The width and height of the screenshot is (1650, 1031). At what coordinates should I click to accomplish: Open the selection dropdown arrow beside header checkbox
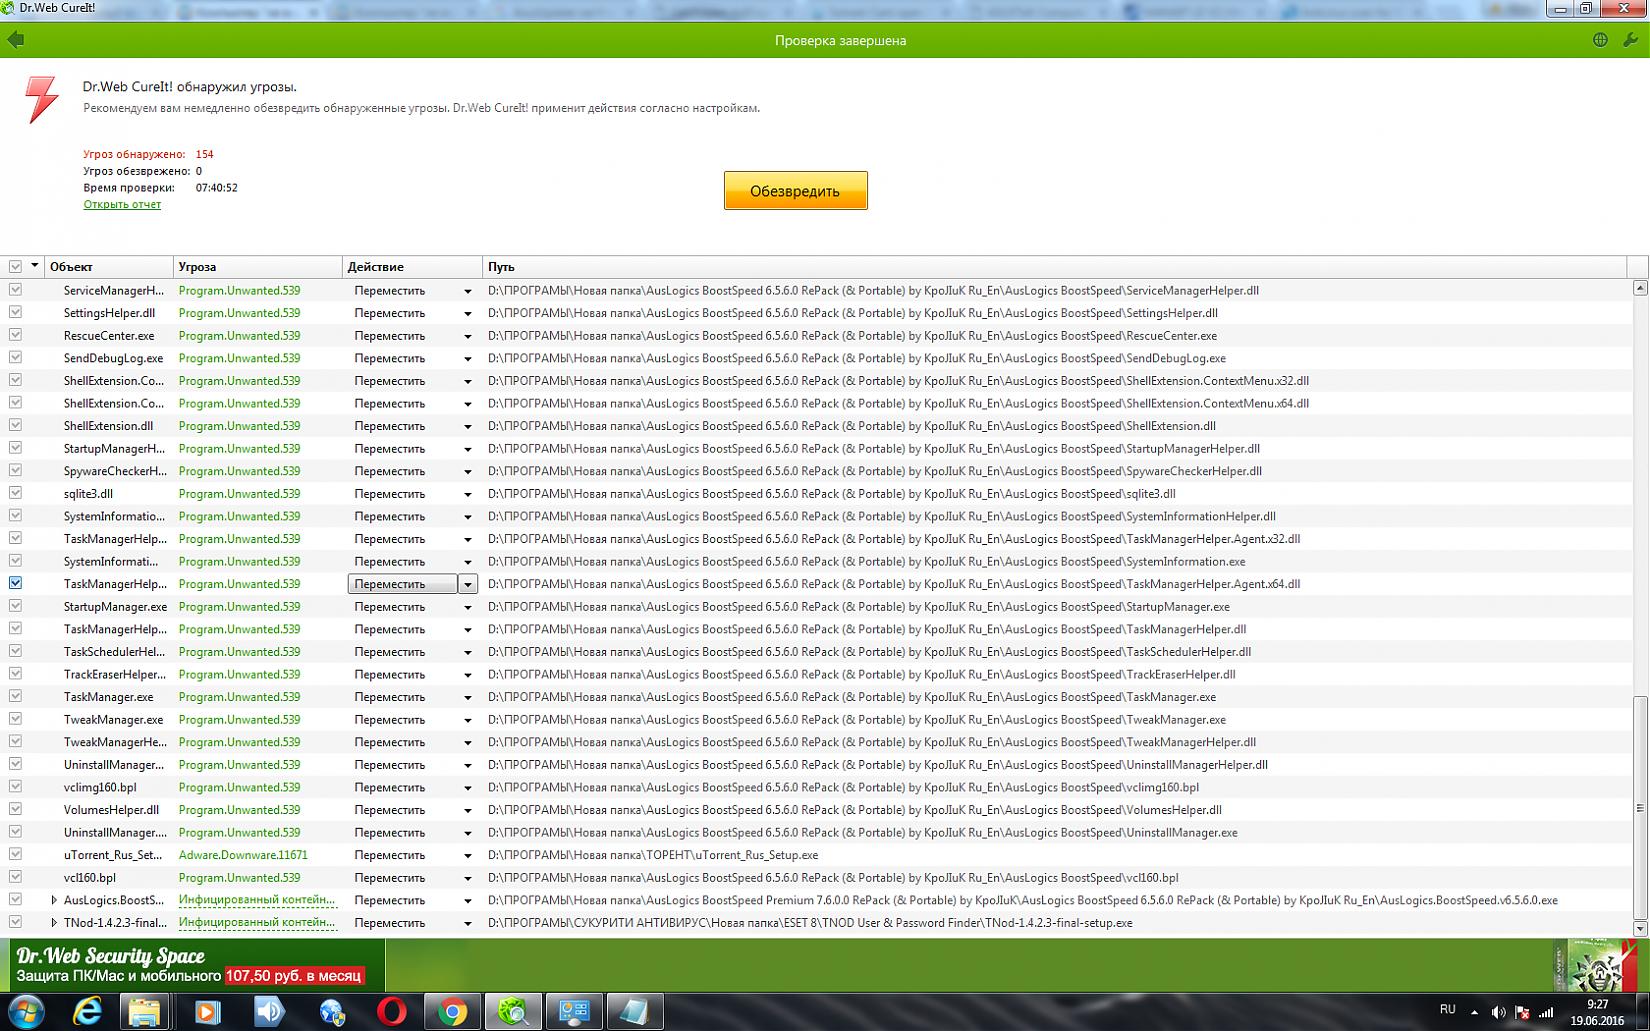(35, 266)
